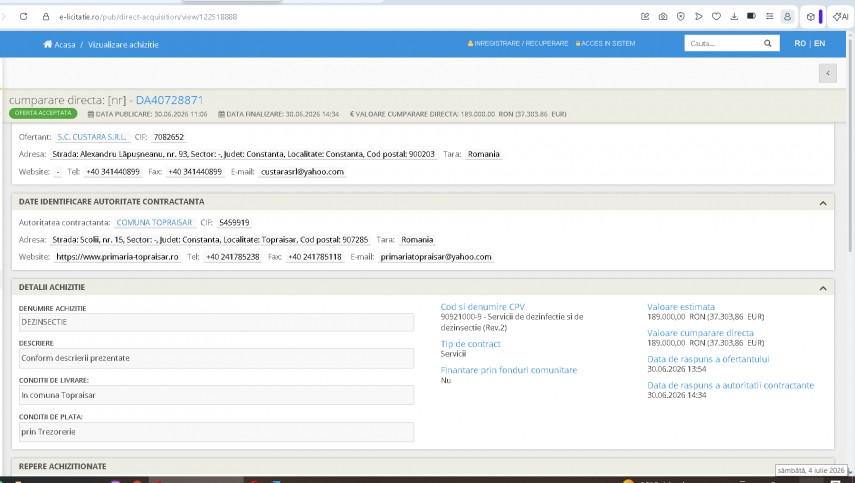
Task: Click the browser reload icon
Action: point(23,16)
